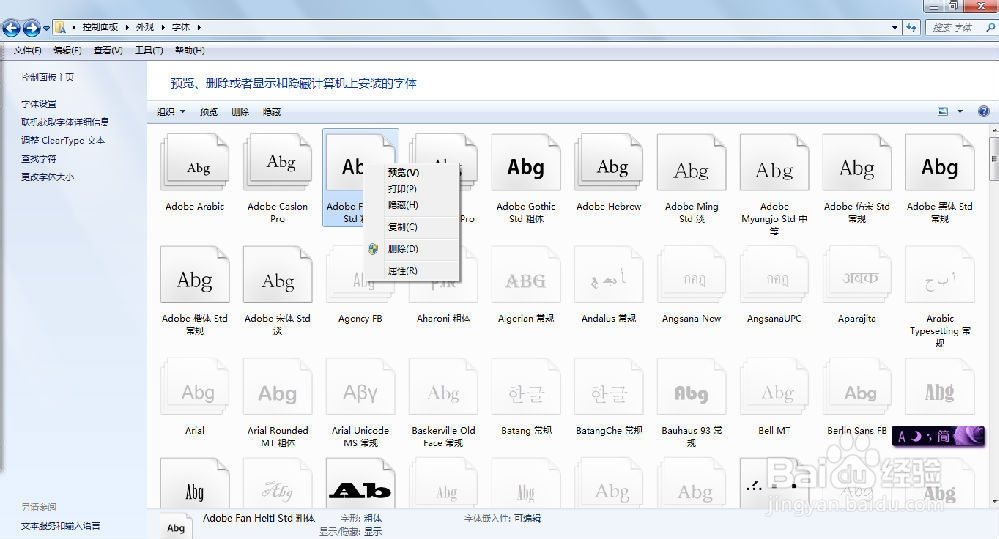
Task: Choose 预览(V) in the context menu
Action: [412, 173]
